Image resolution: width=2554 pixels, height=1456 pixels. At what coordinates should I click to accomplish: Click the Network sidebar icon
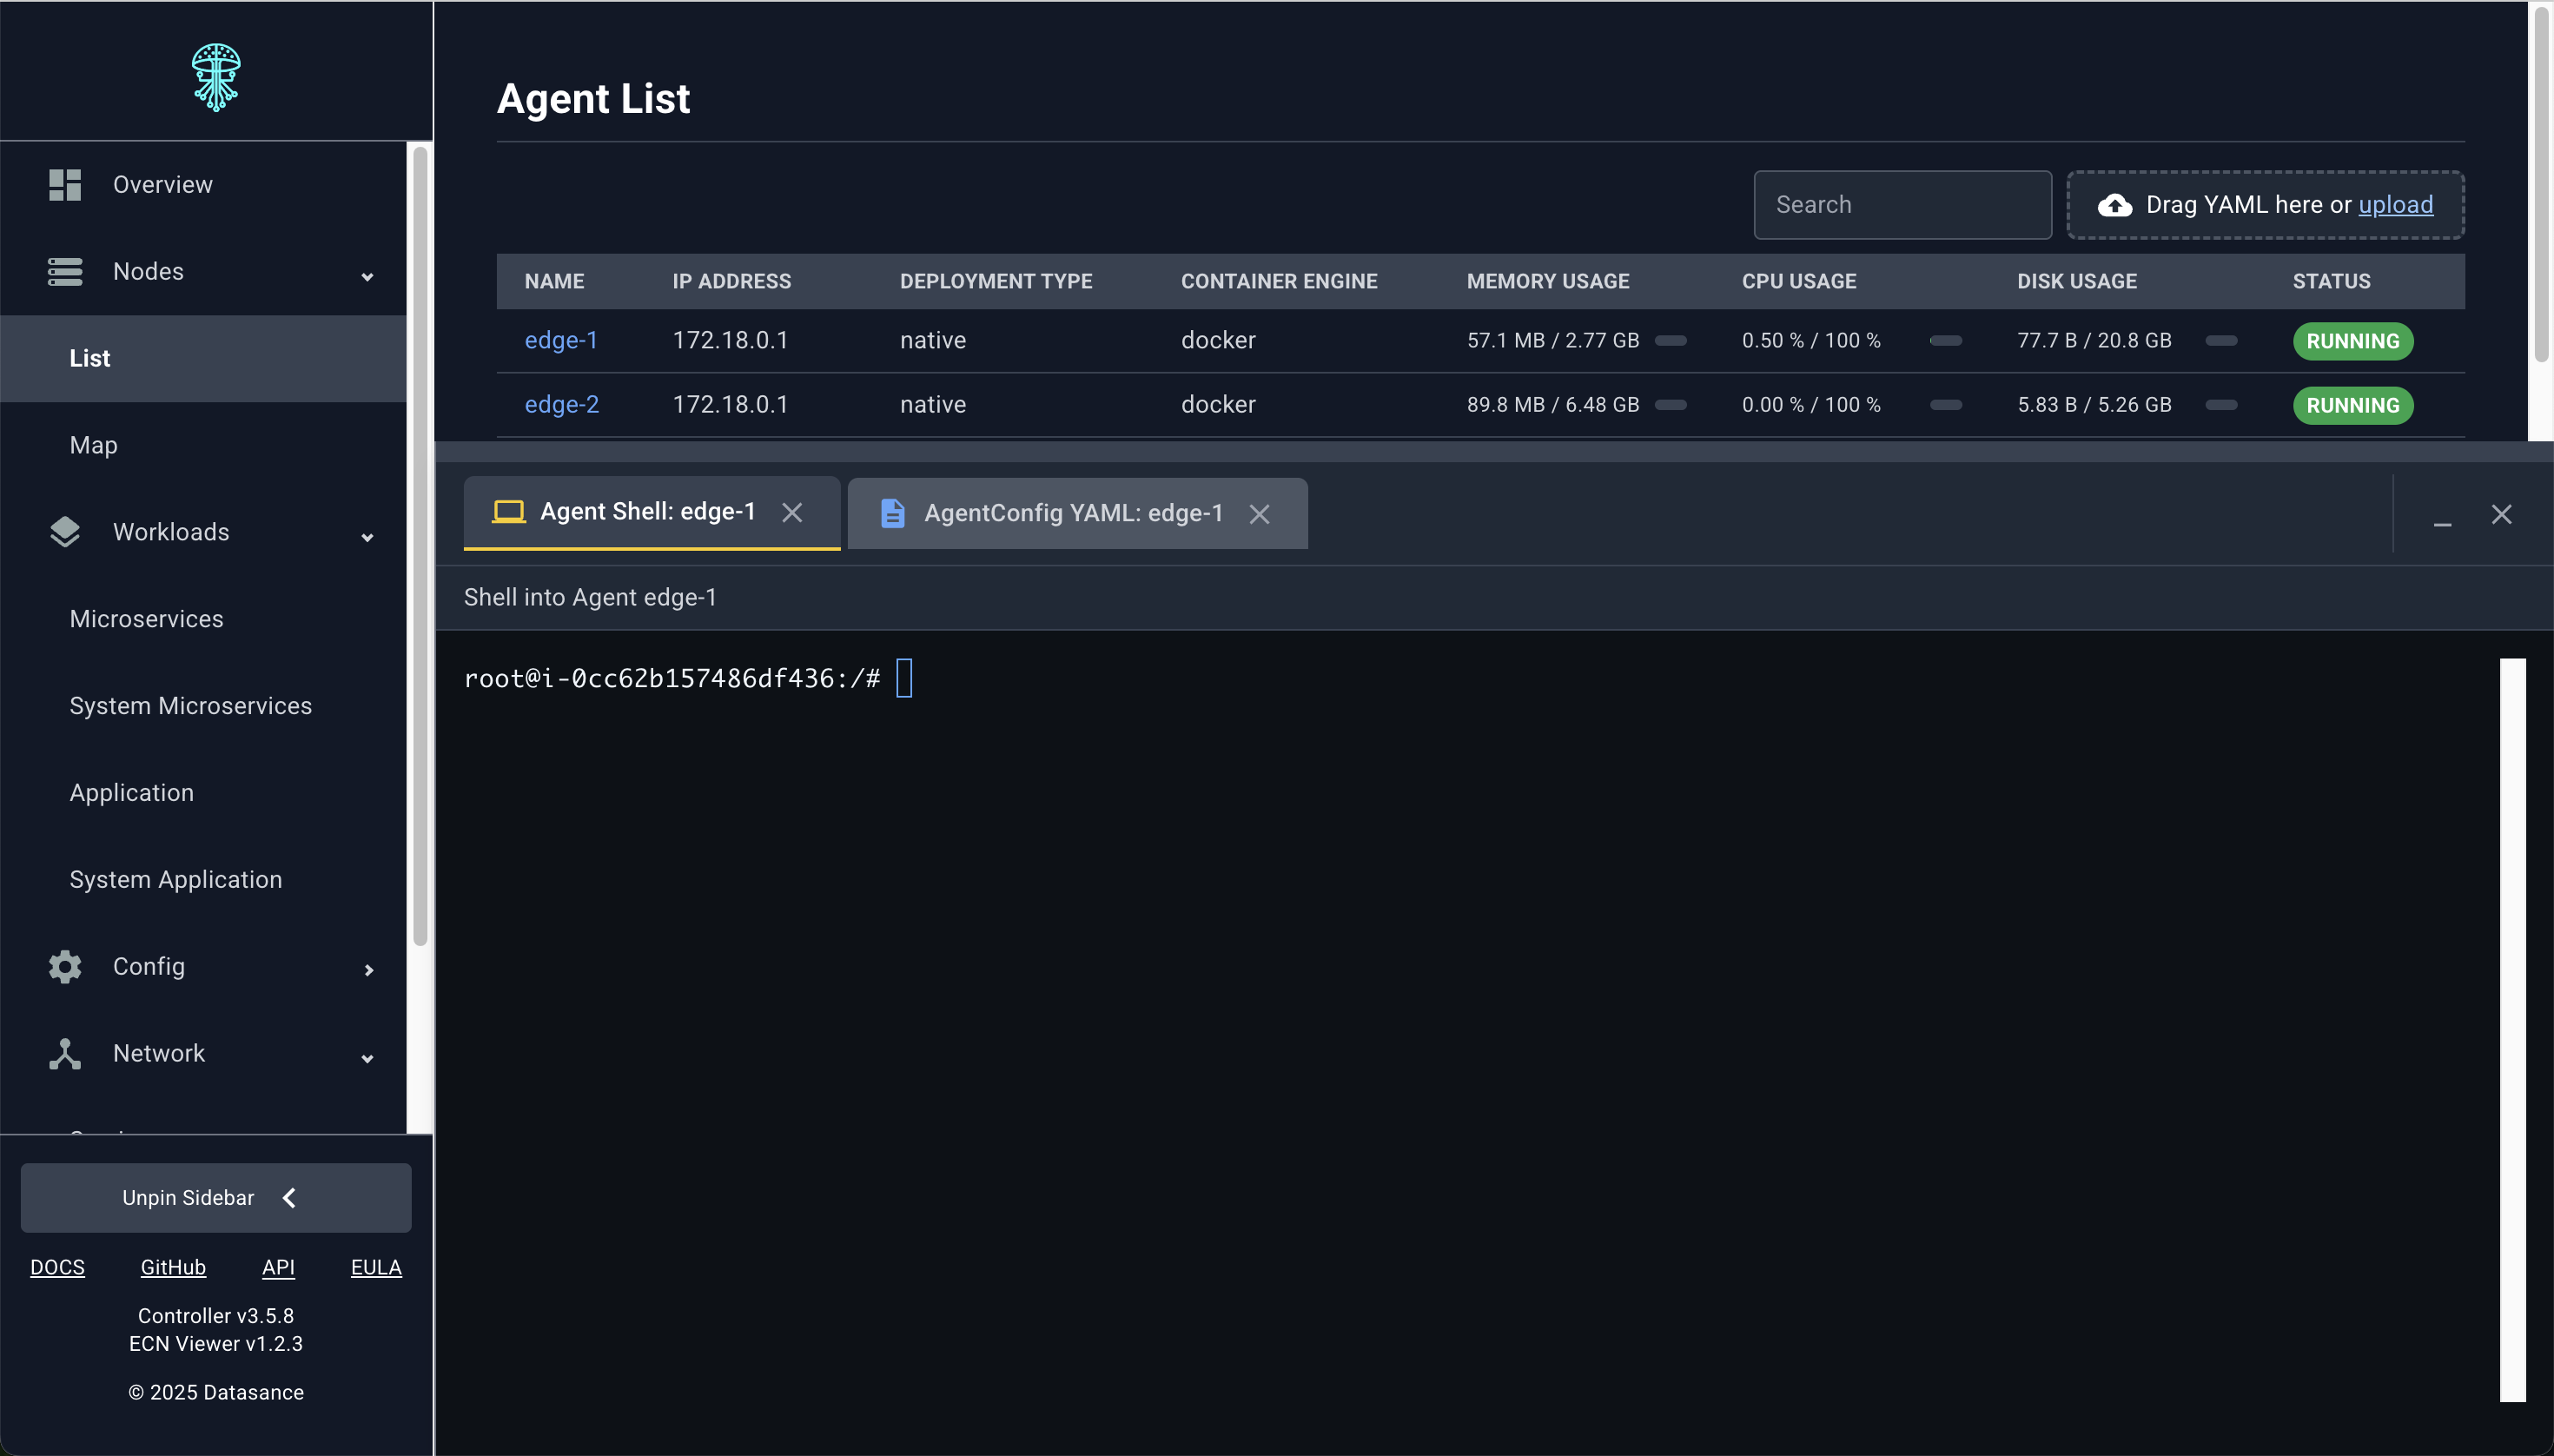point(64,1053)
